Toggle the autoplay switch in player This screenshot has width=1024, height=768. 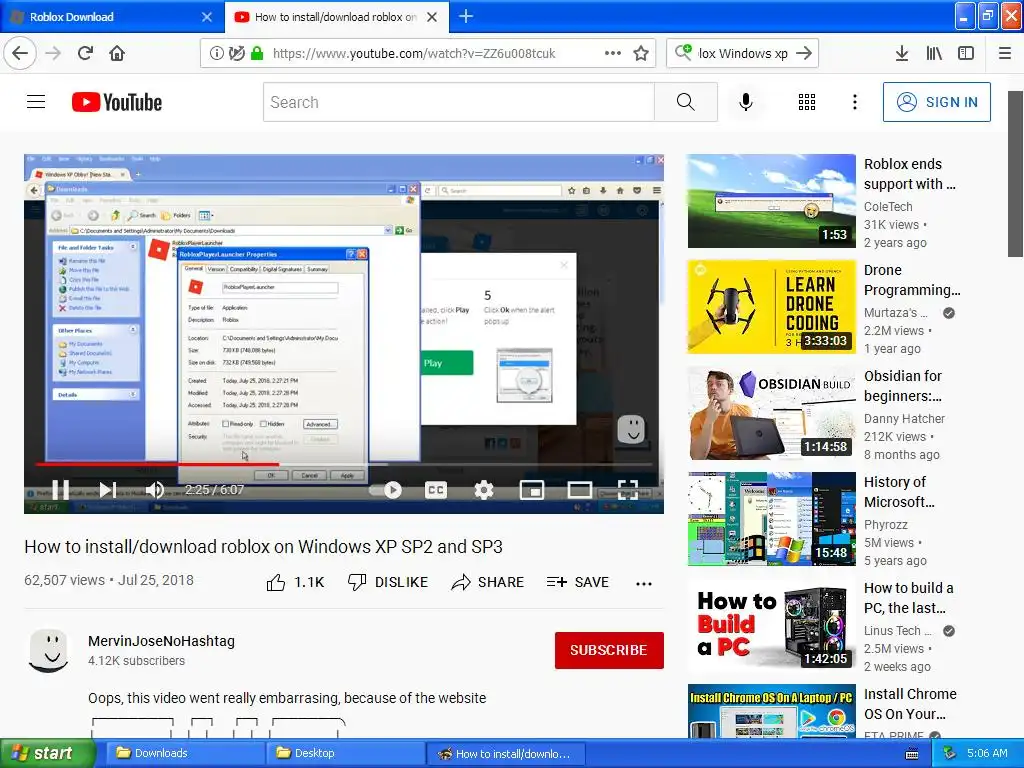385,490
